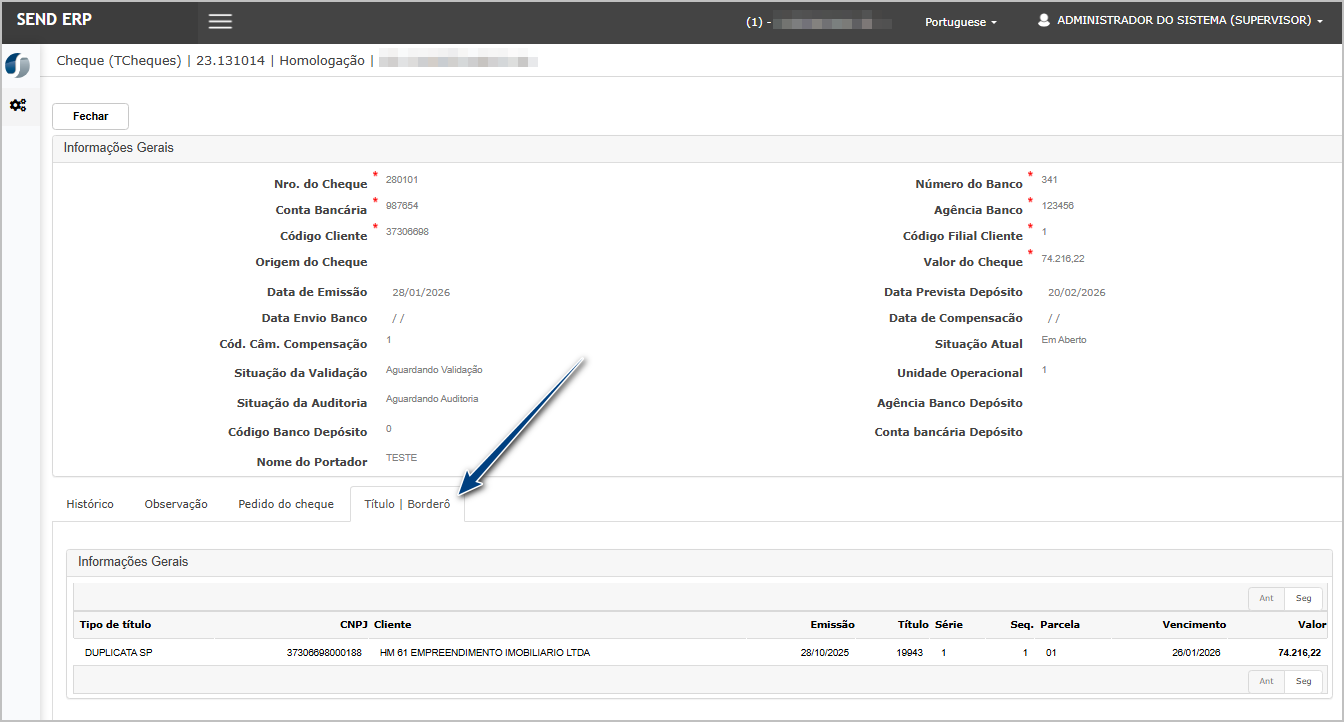Image resolution: width=1344 pixels, height=722 pixels.
Task: Click the Seg button below the table
Action: [x=1303, y=681]
